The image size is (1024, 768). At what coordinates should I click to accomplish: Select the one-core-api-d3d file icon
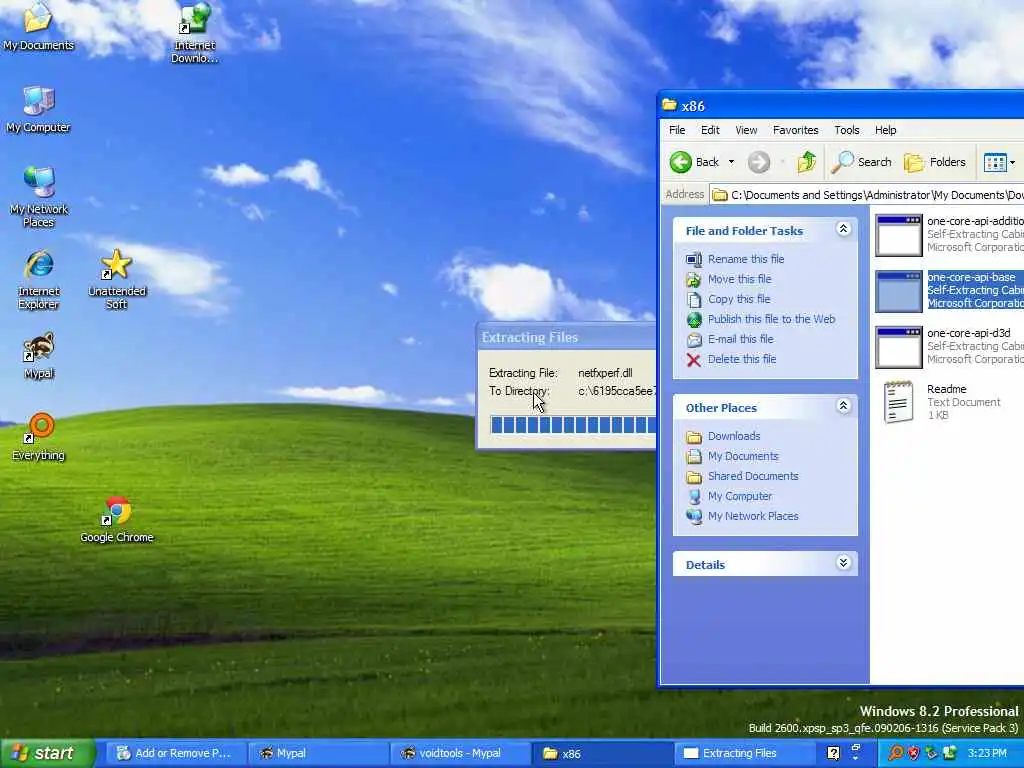[x=899, y=347]
